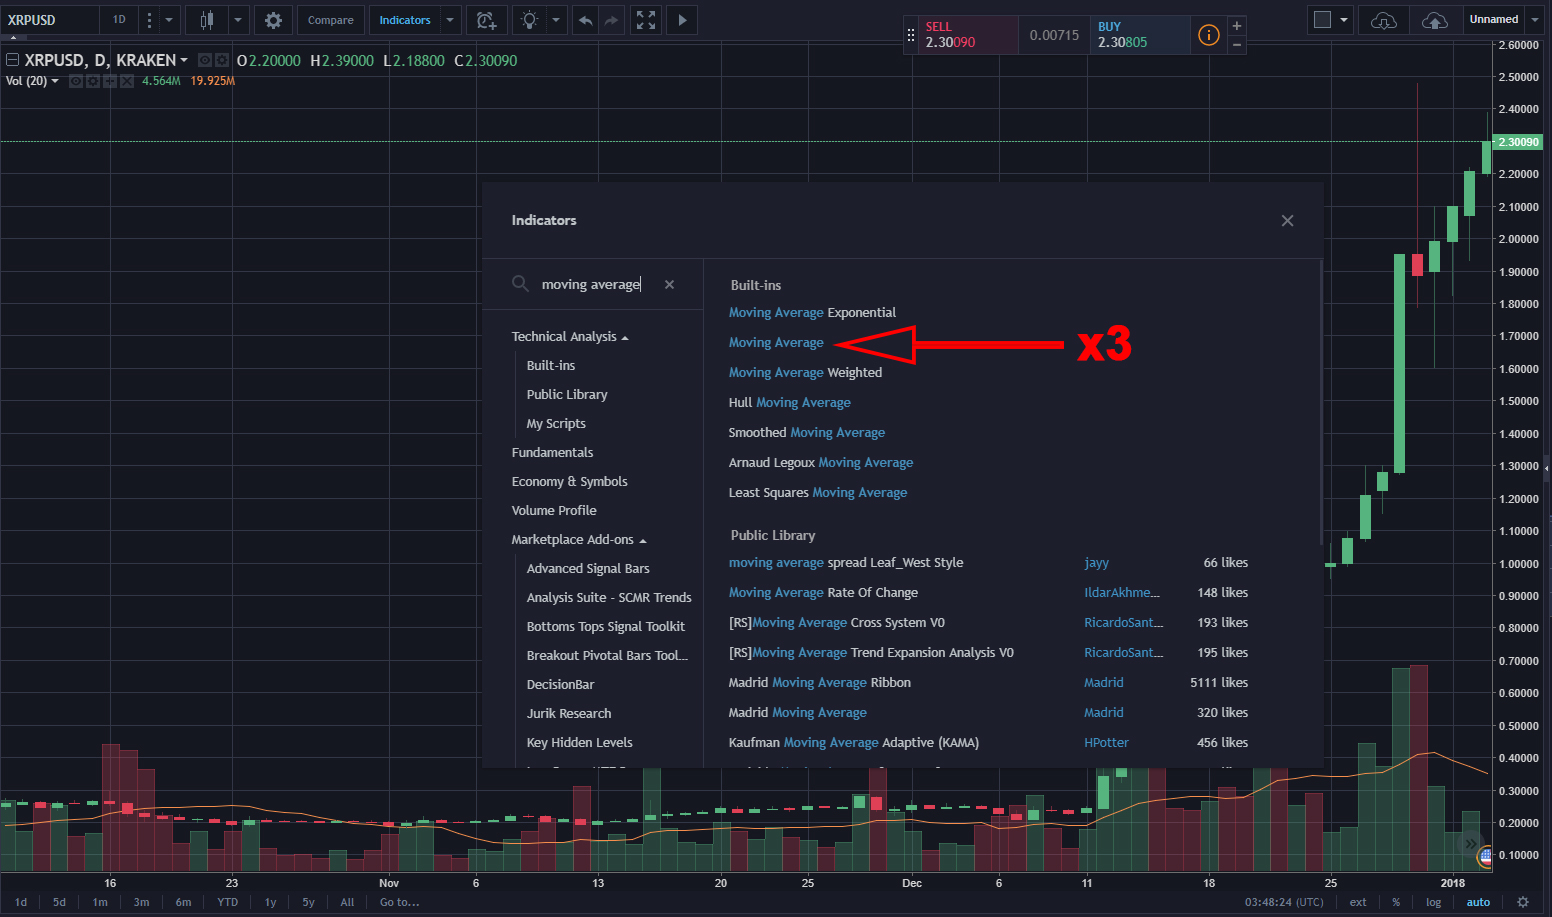
Task: Toggle auto scale button
Action: (x=1478, y=902)
